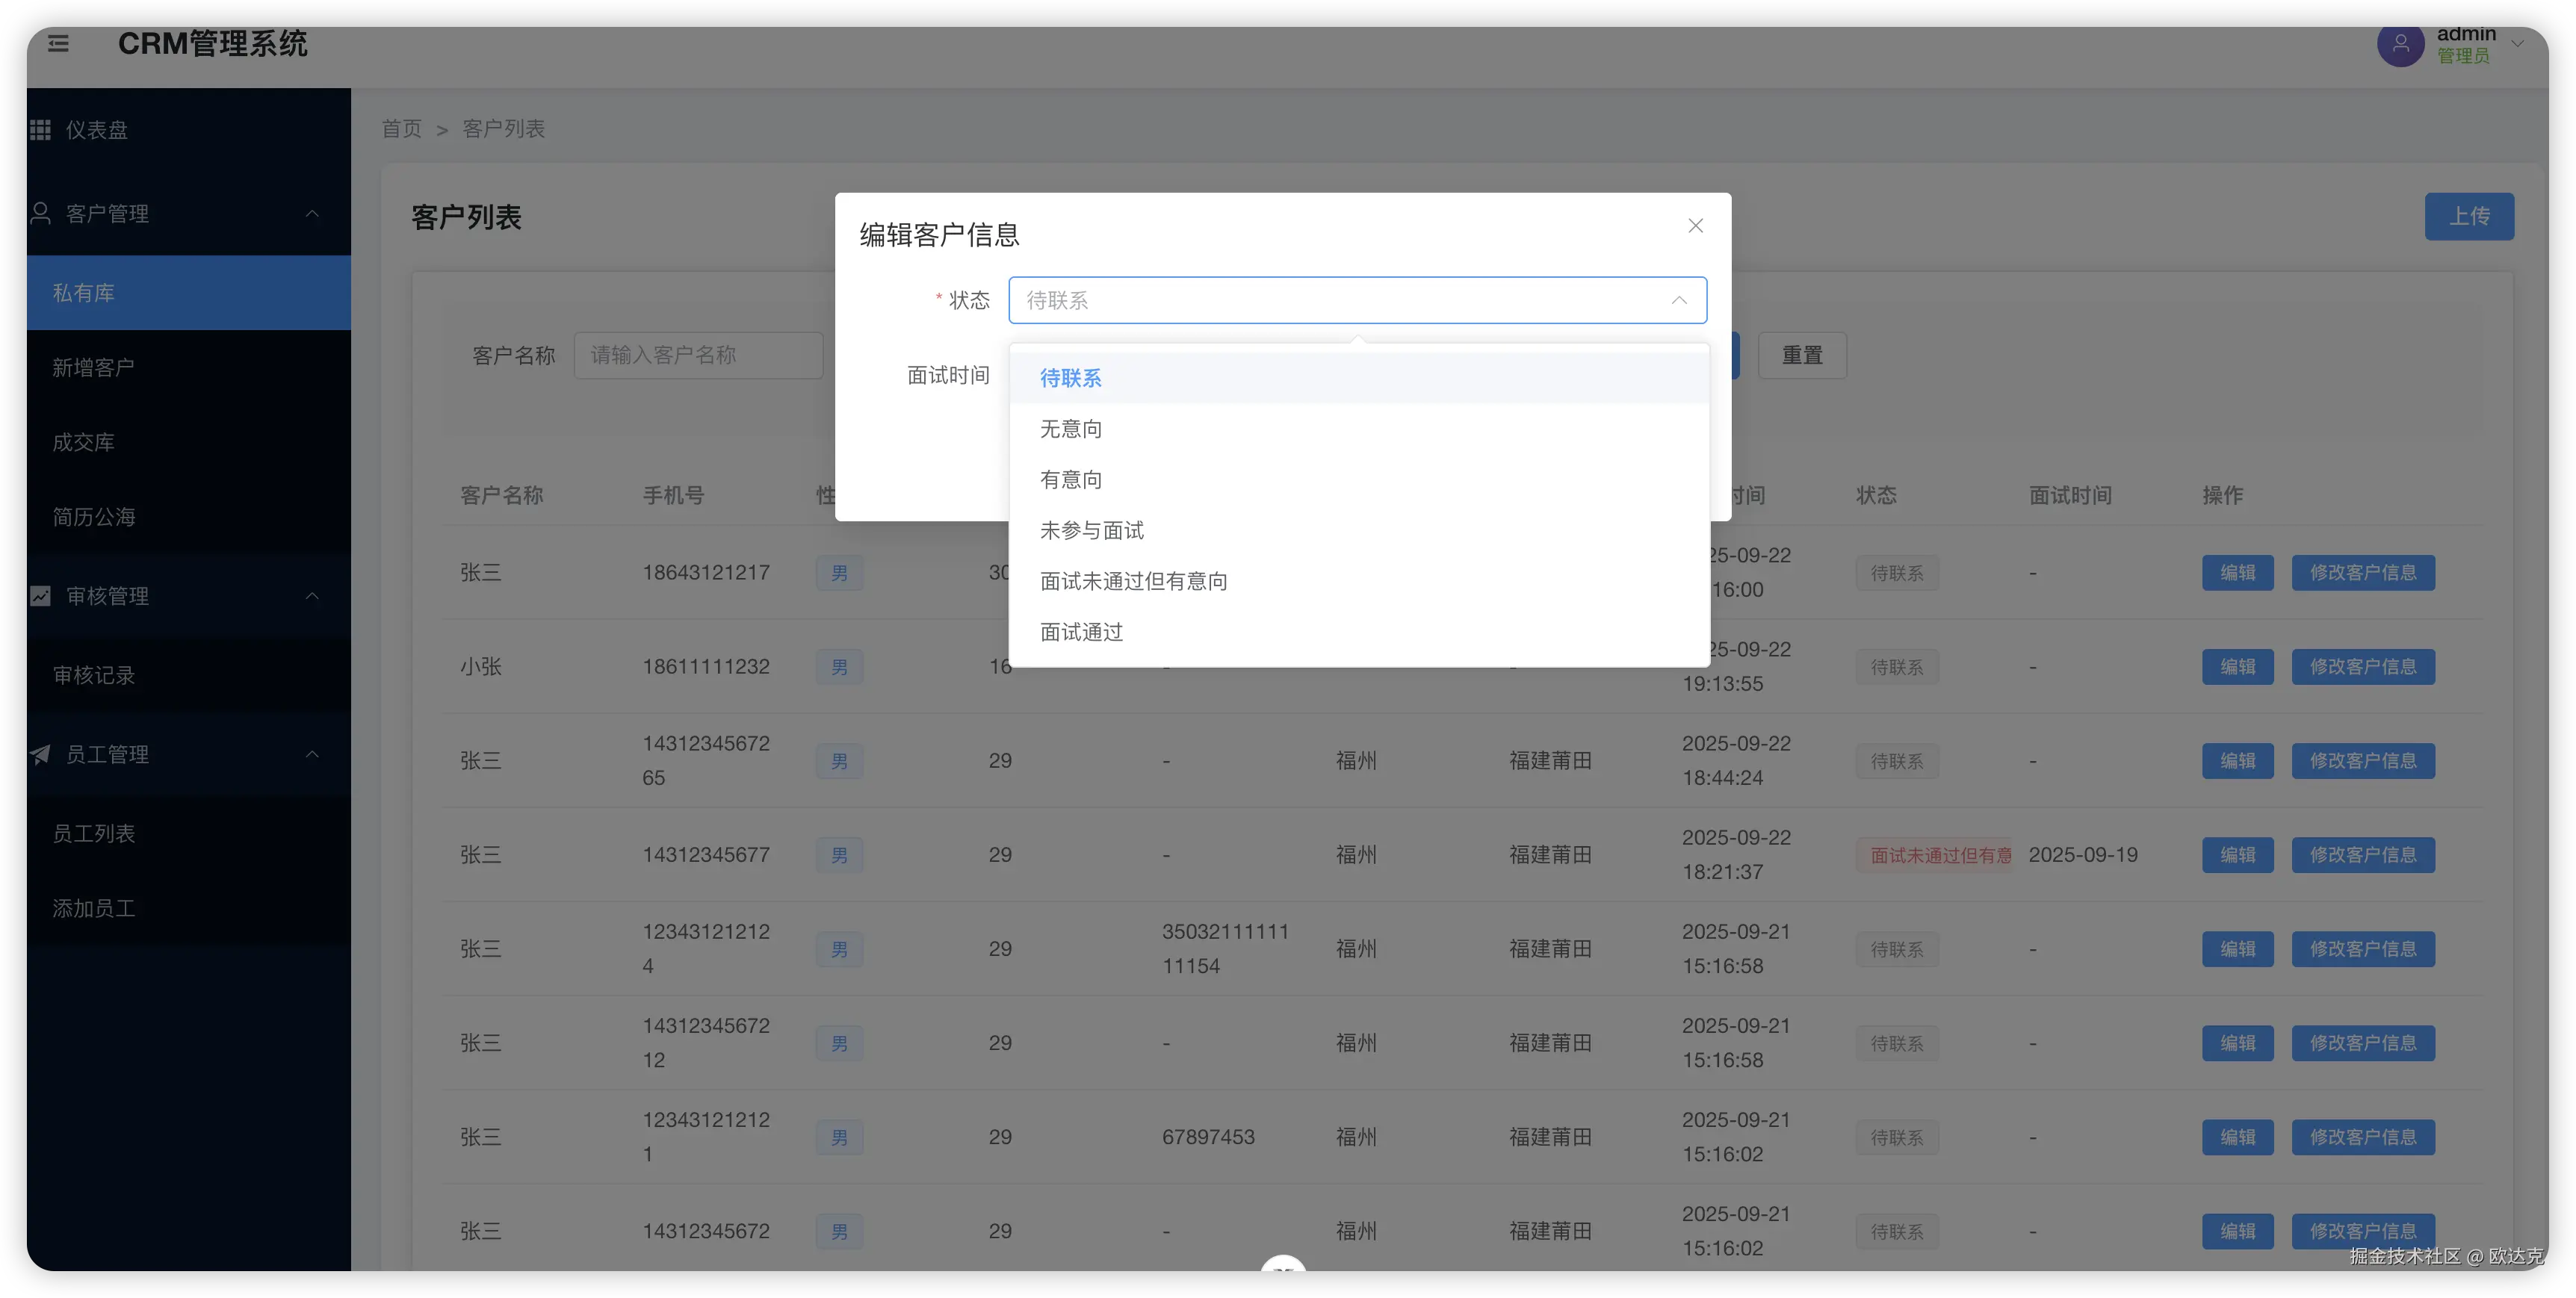Click the dashboard grid icon
The width and height of the screenshot is (2576, 1298).
[40, 130]
